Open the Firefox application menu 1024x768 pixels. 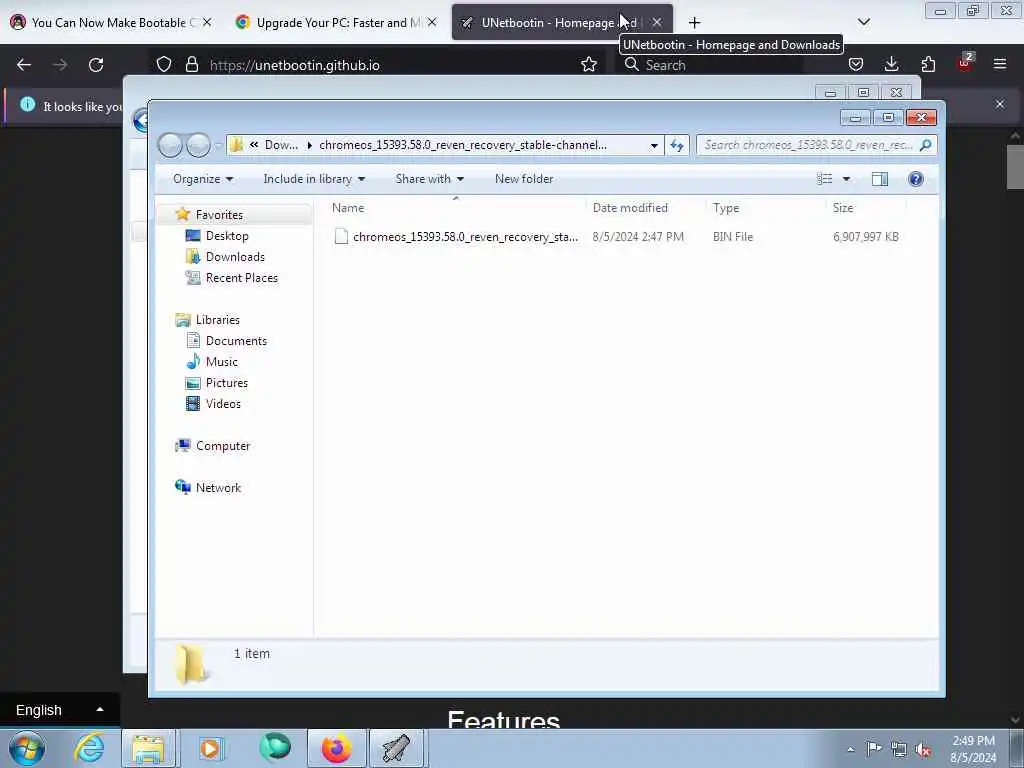(999, 64)
